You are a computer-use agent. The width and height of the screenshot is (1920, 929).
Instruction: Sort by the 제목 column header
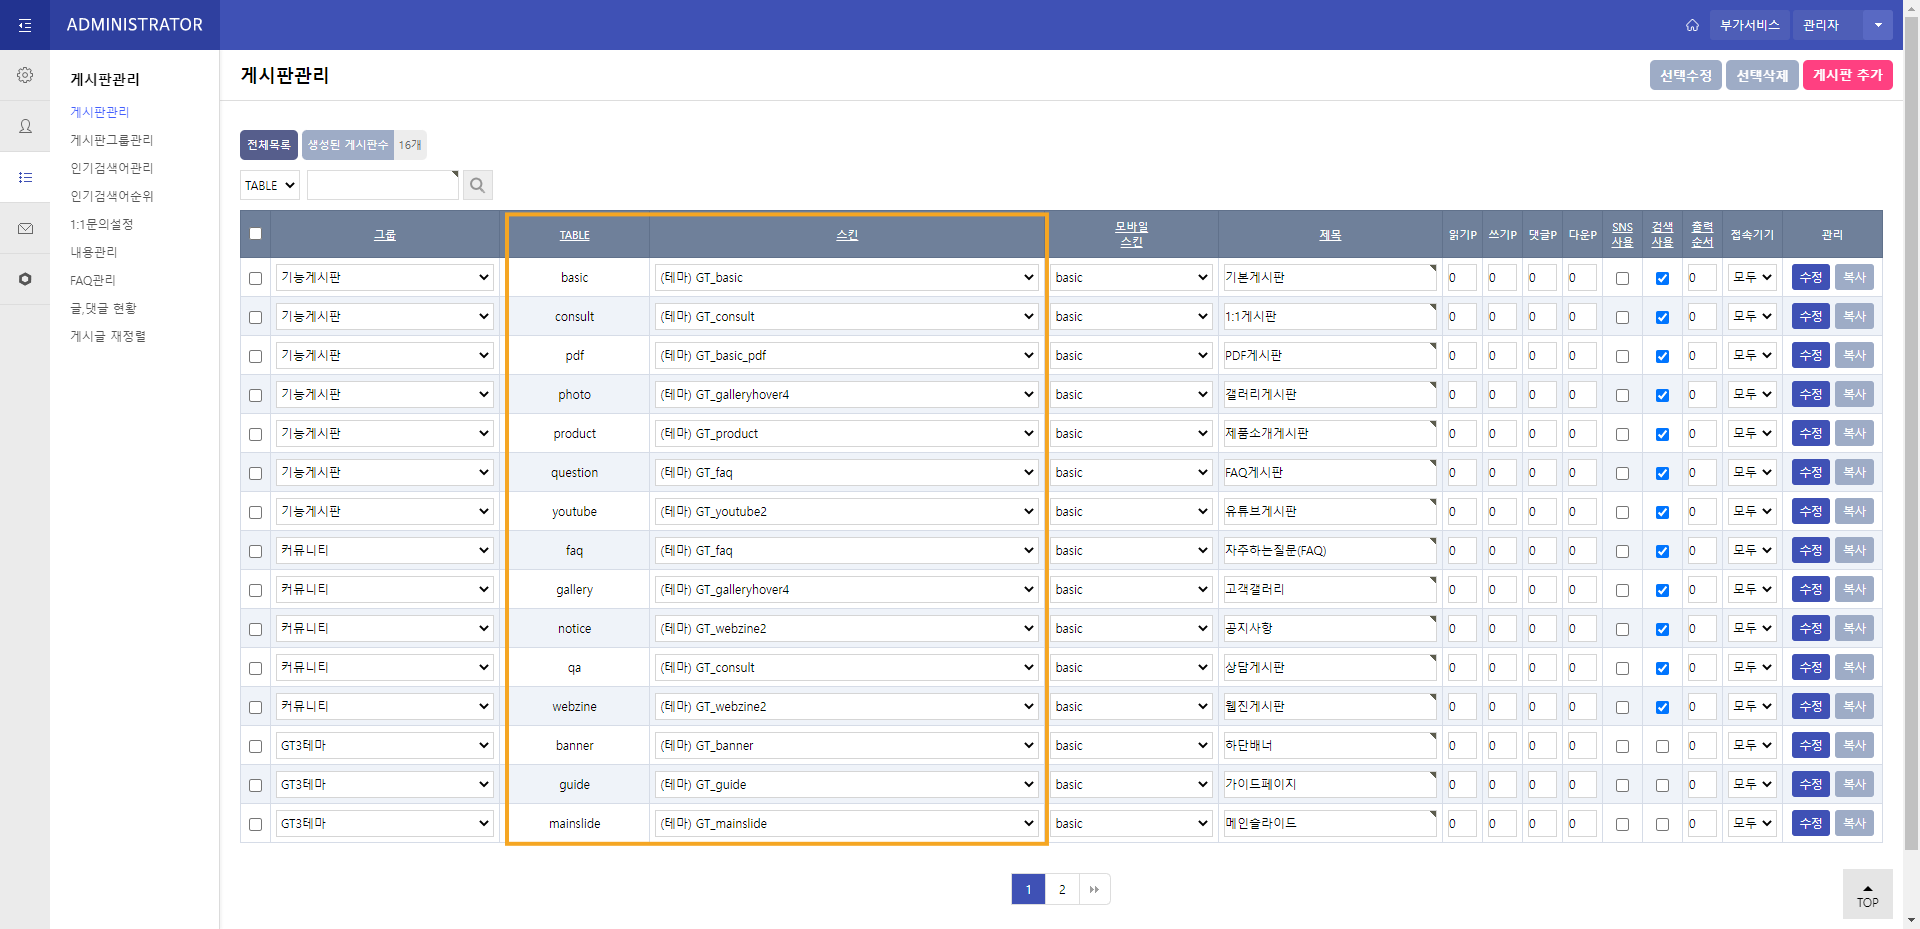tap(1330, 235)
